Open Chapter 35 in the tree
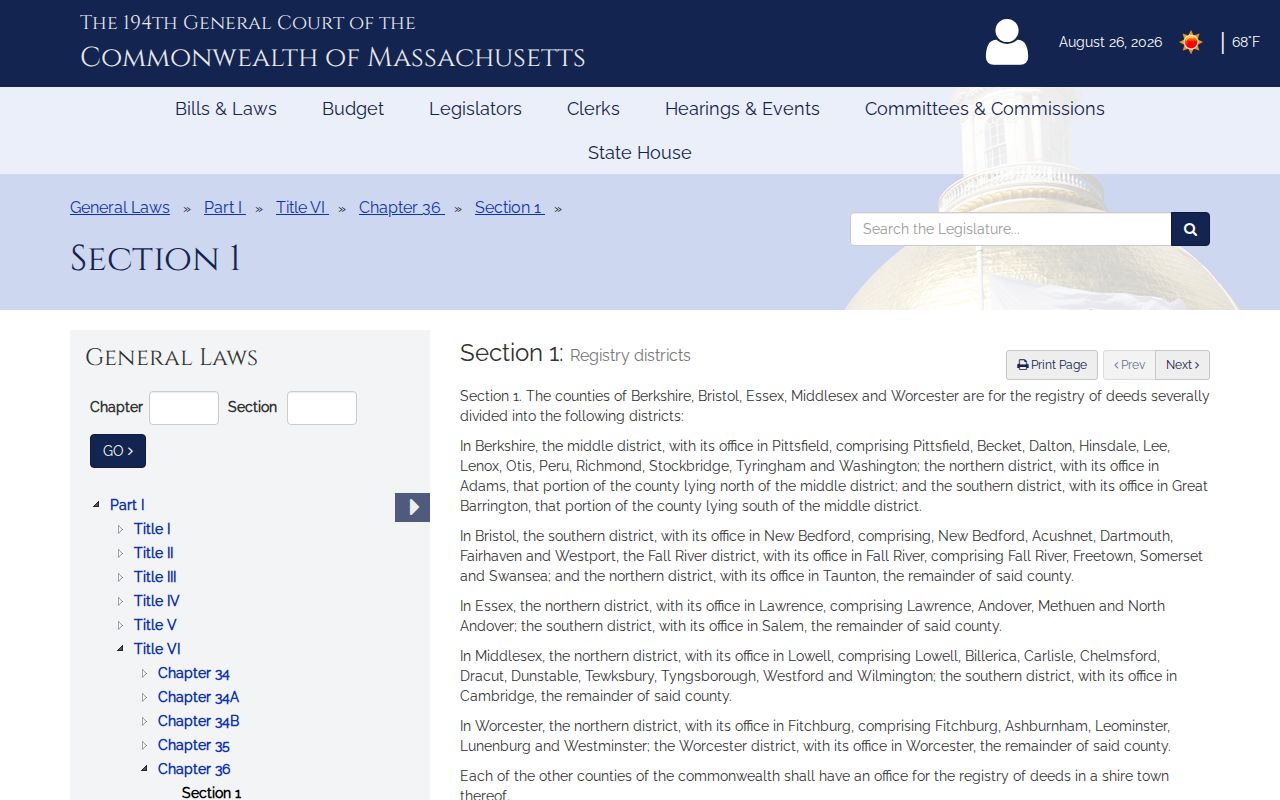Screen dimensions: 1280x800 (193, 745)
